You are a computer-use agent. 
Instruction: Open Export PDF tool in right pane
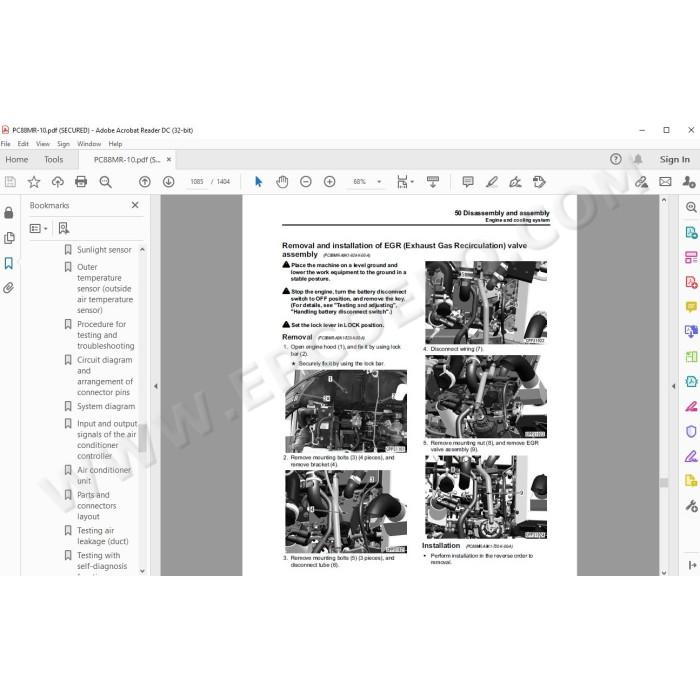pyautogui.click(x=691, y=233)
